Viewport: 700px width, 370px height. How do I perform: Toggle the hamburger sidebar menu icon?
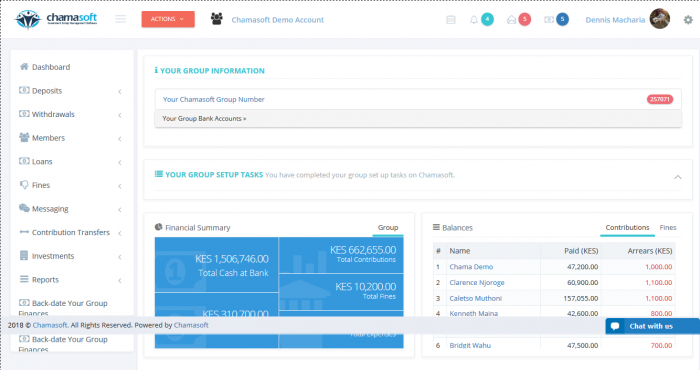[x=121, y=19]
